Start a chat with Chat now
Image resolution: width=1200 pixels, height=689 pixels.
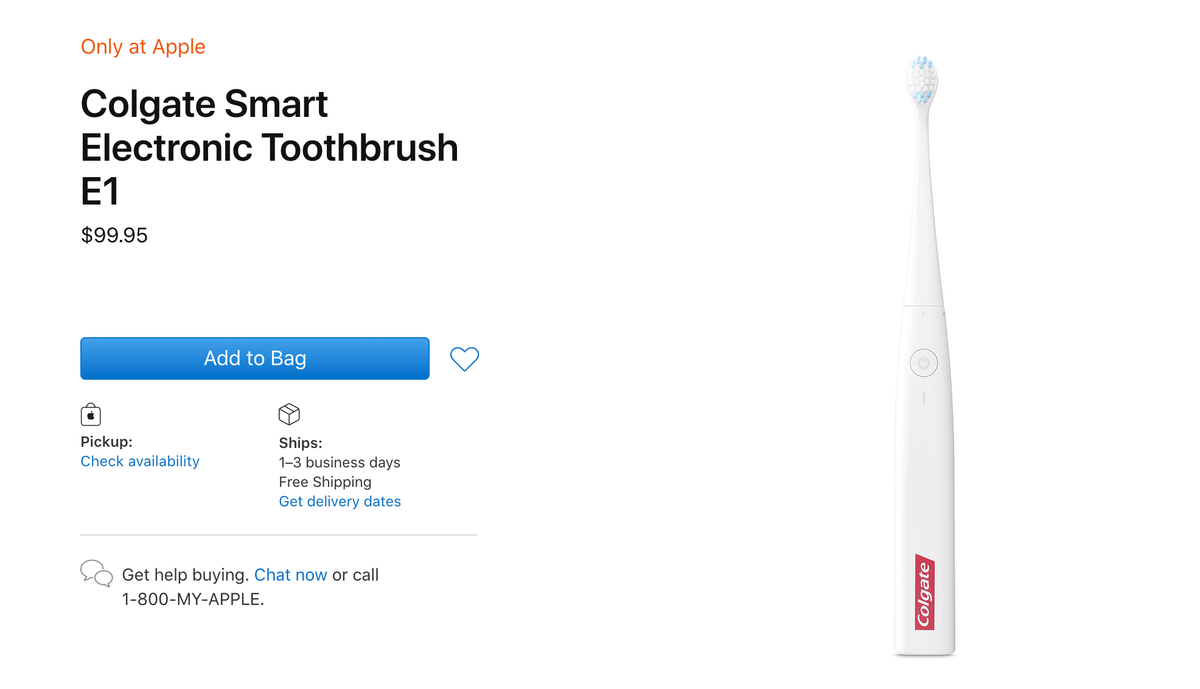(290, 574)
